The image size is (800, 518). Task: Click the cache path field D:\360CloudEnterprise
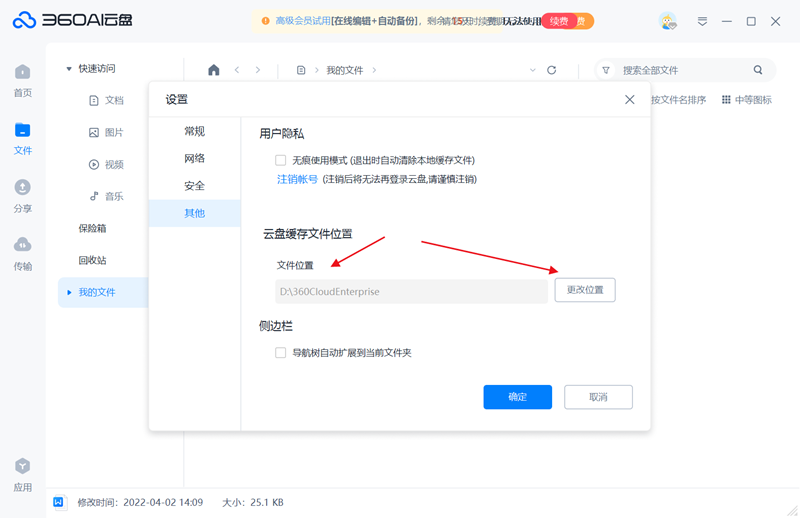pyautogui.click(x=411, y=291)
